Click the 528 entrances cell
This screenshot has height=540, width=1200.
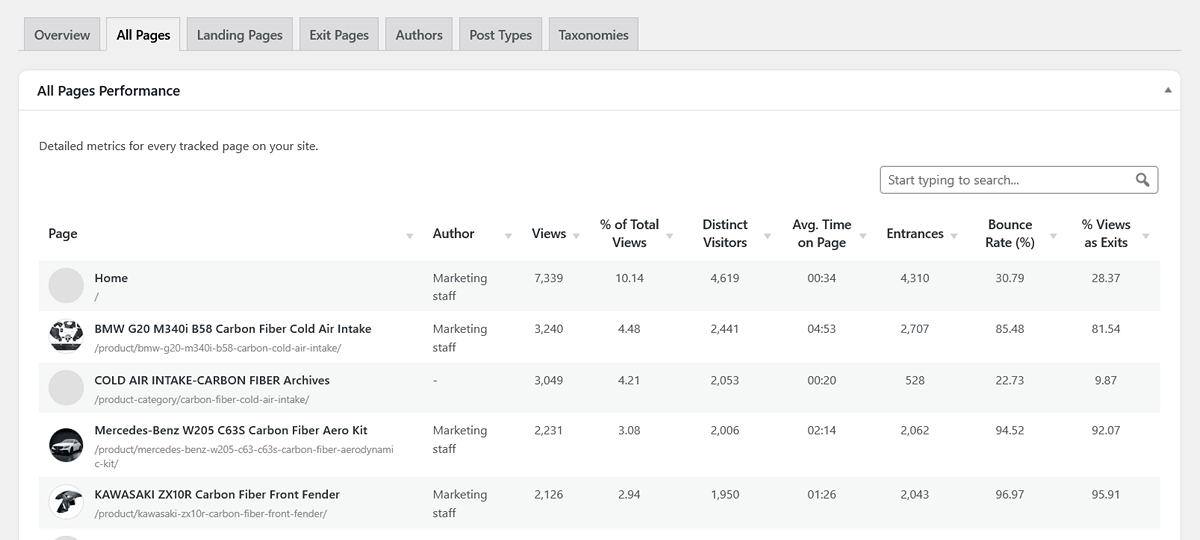click(915, 380)
